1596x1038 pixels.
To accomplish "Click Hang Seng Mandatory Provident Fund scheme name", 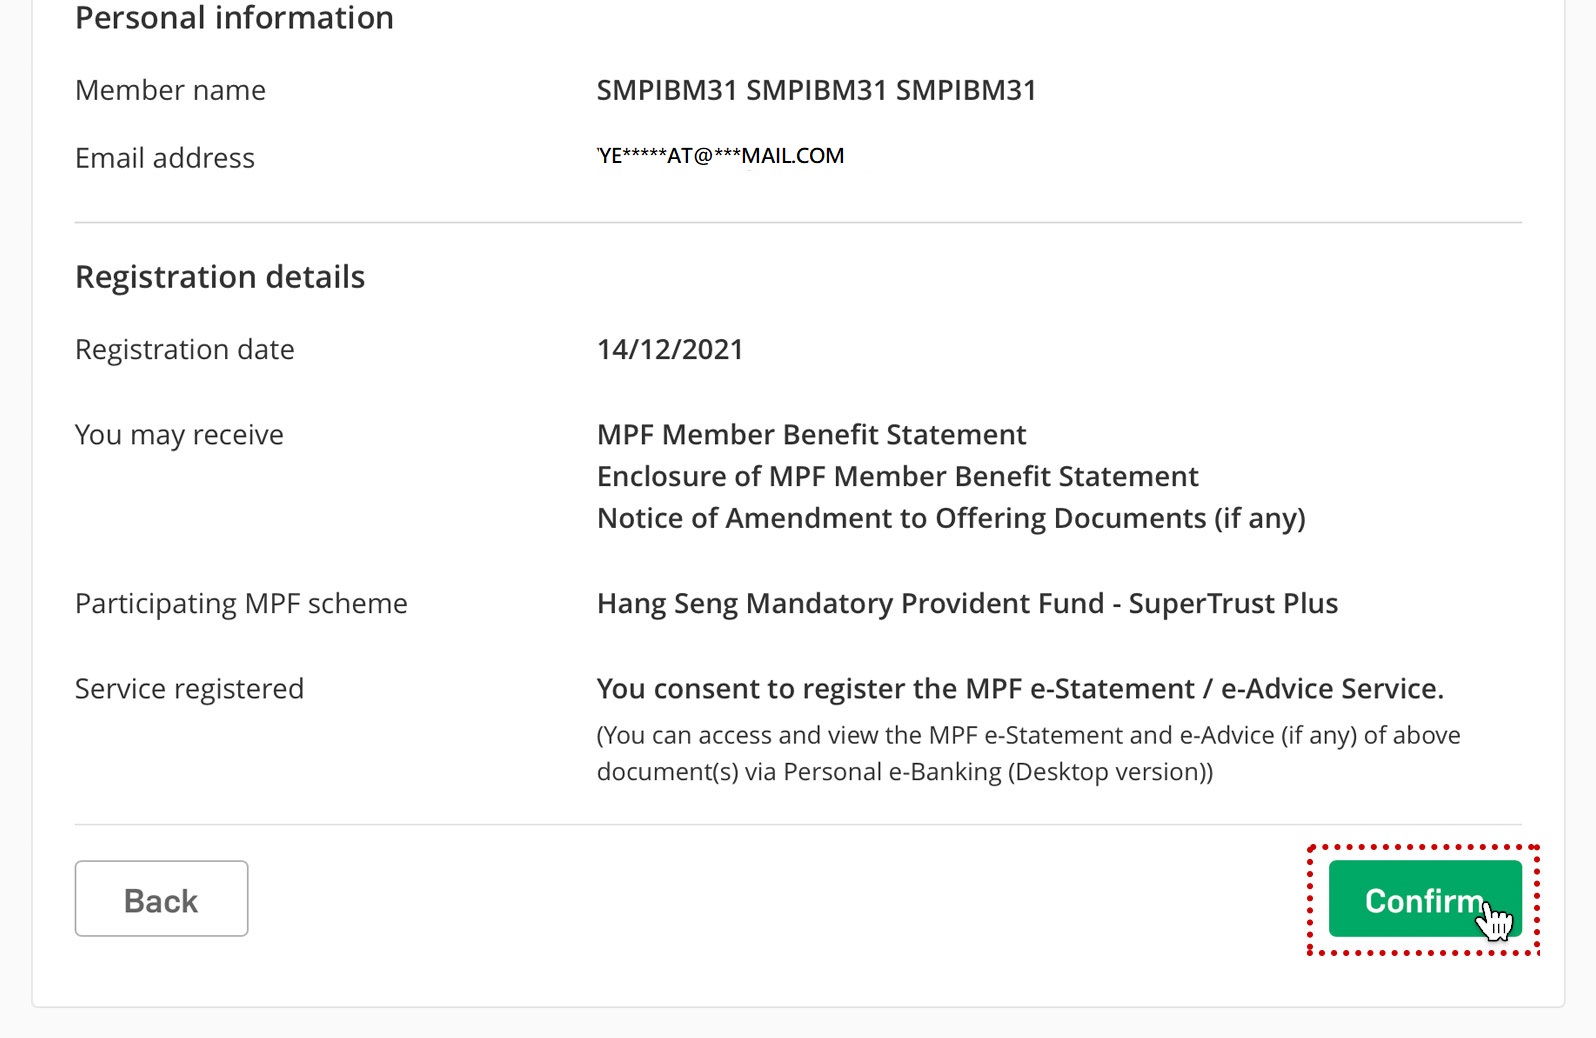I will [967, 604].
